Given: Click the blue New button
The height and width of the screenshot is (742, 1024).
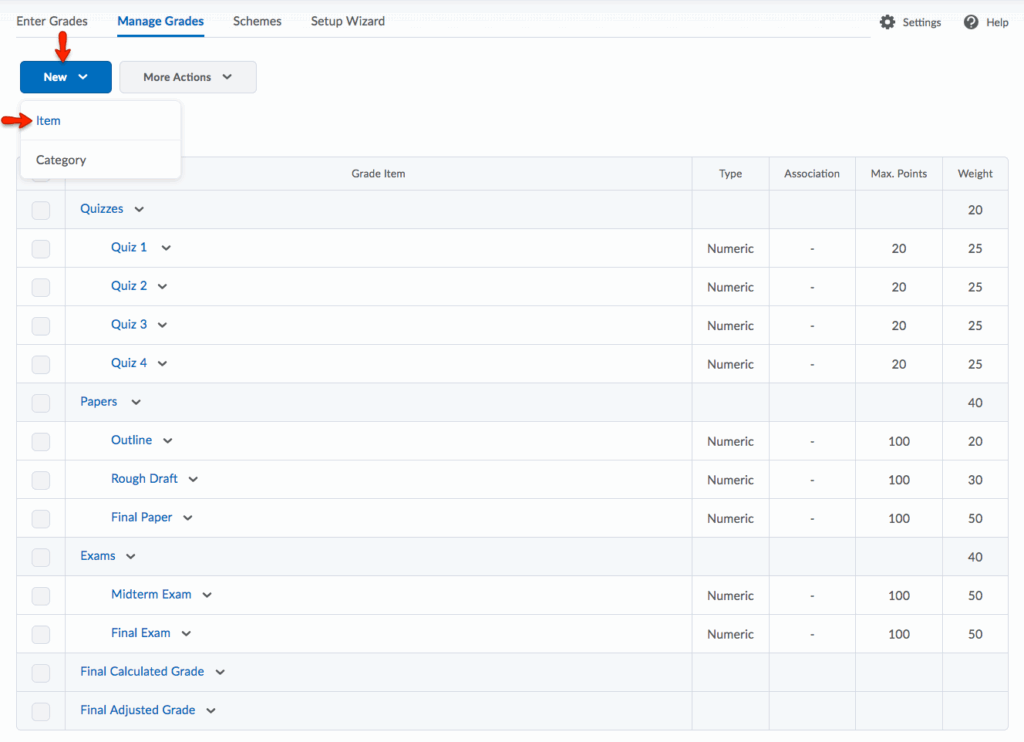Looking at the screenshot, I should click(x=65, y=77).
